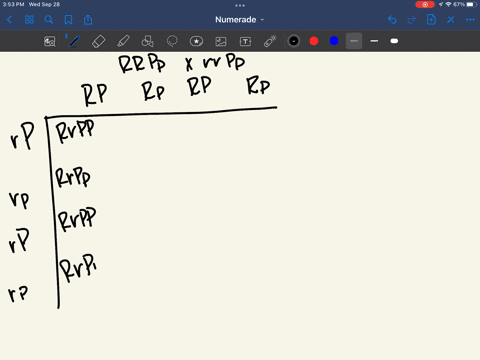Choose the blue pen color
This screenshot has height=360, width=480.
pyautogui.click(x=334, y=41)
